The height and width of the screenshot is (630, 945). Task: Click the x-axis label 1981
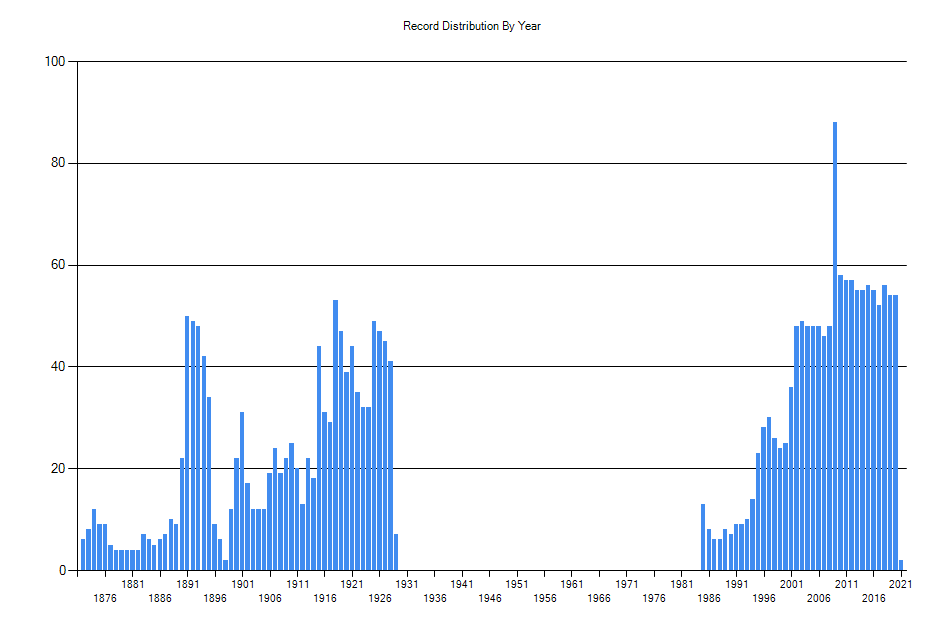pyautogui.click(x=682, y=584)
